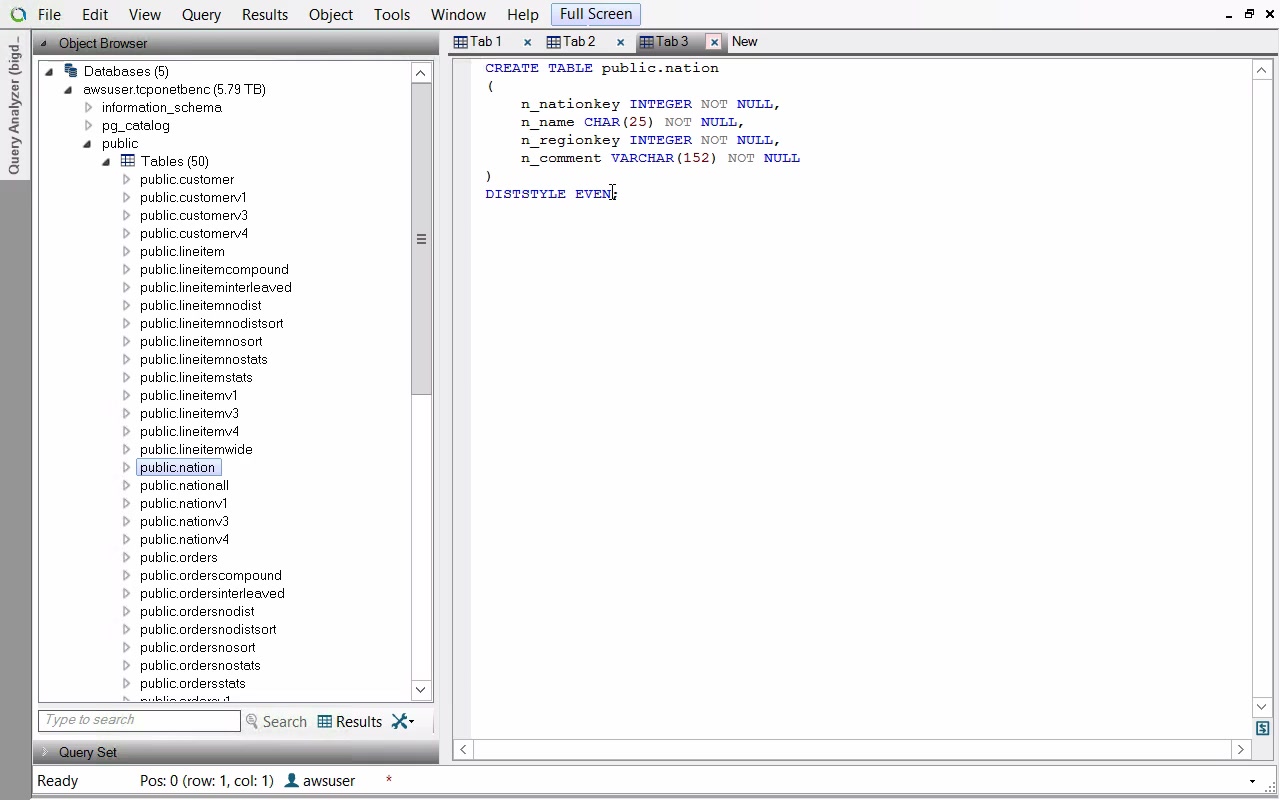Click the Databases (5) stack icon

point(71,71)
